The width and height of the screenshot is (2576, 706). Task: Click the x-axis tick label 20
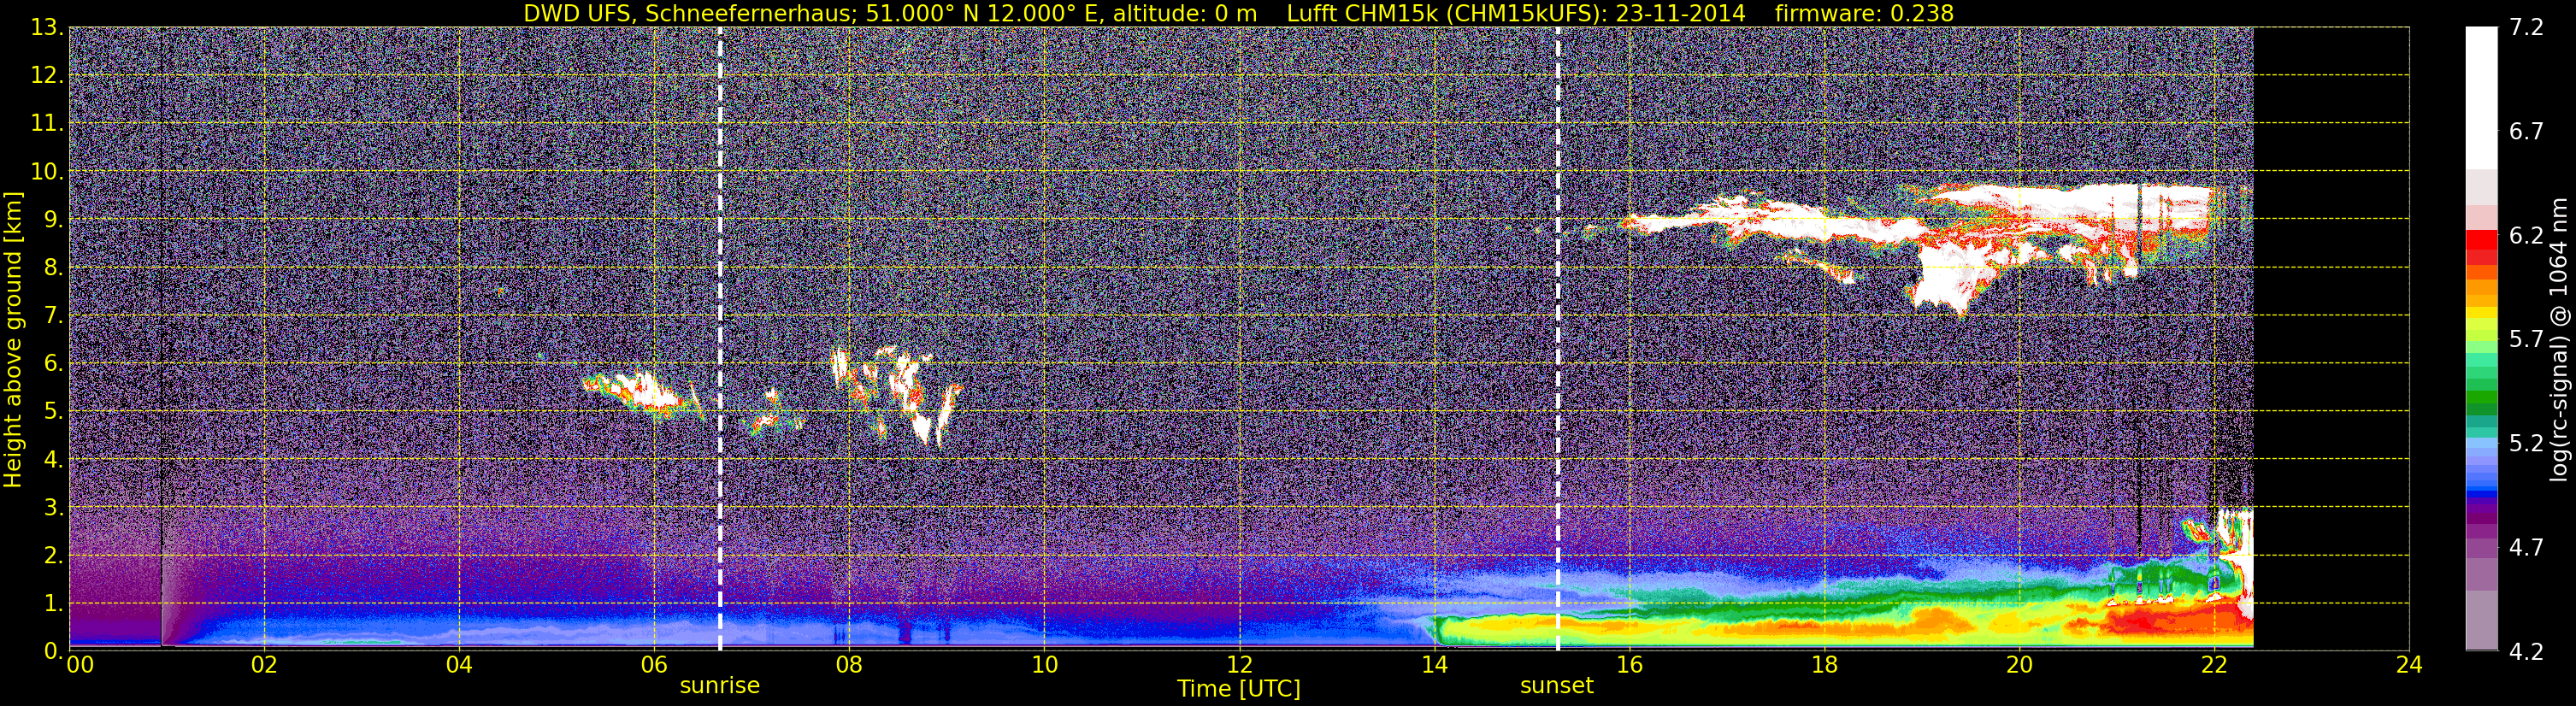(2019, 665)
